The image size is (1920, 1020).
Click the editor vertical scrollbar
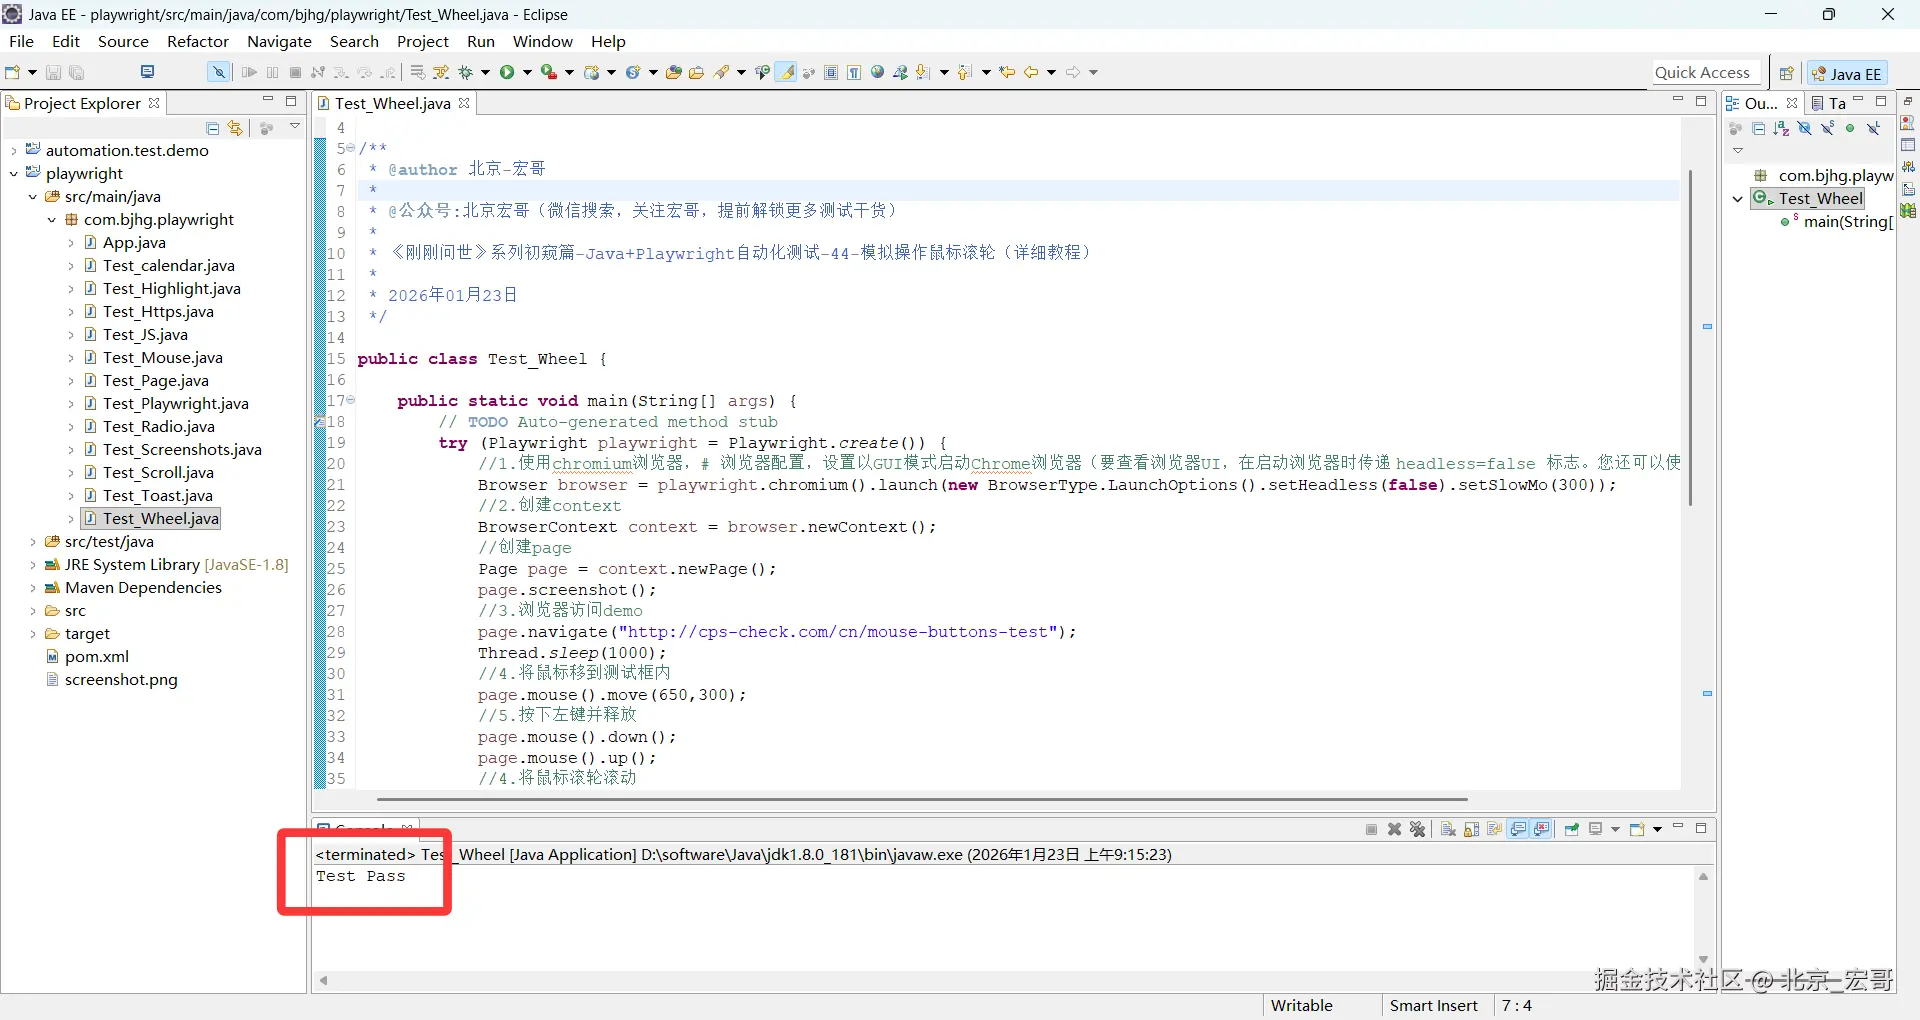pyautogui.click(x=1690, y=337)
